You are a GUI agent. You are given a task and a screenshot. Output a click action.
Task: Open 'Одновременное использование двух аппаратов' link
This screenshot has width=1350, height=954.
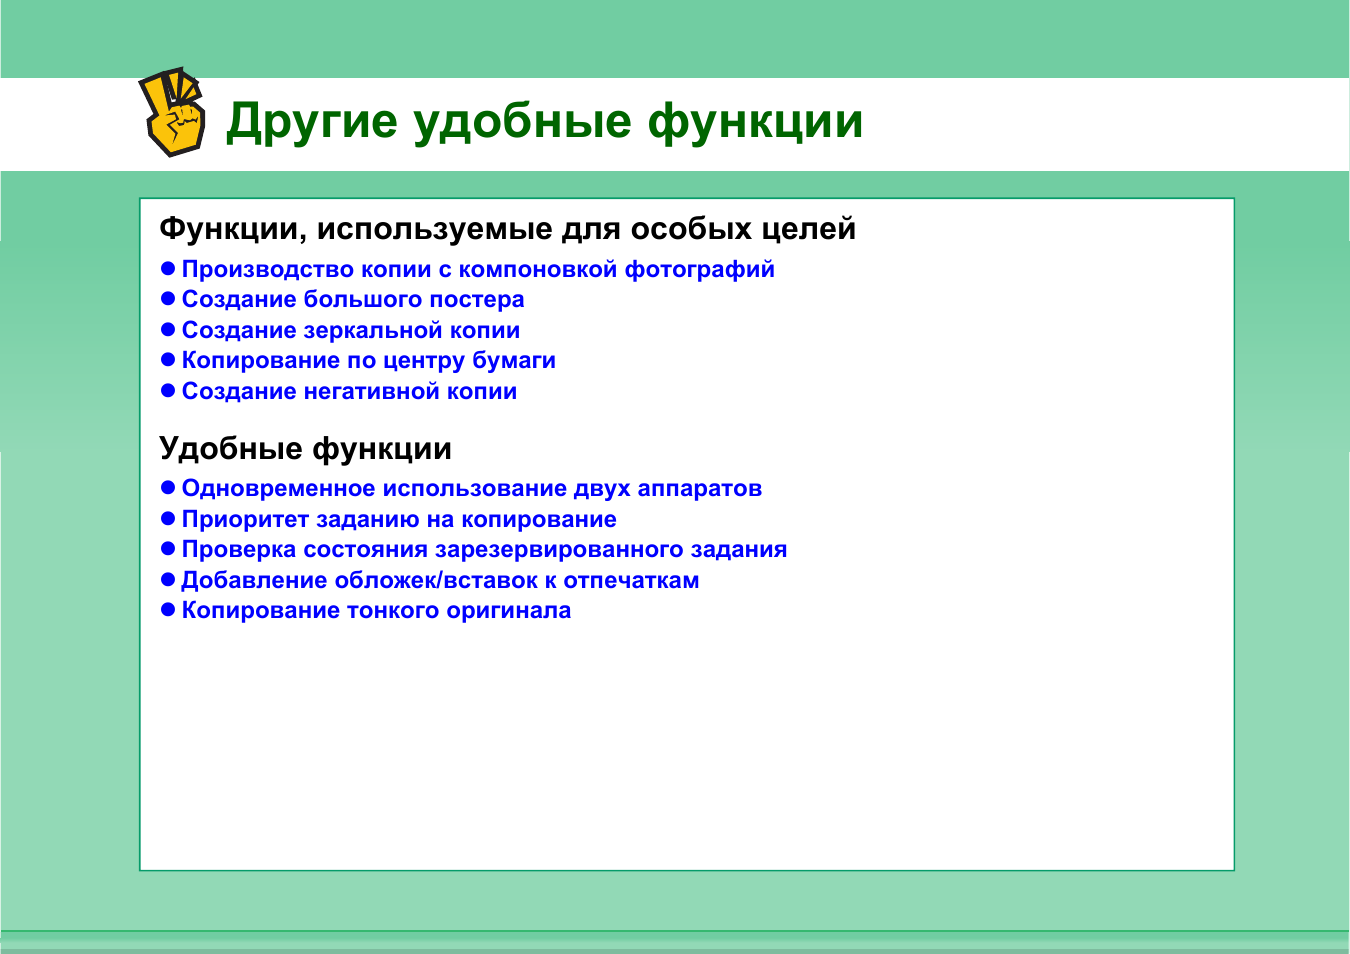pos(472,488)
